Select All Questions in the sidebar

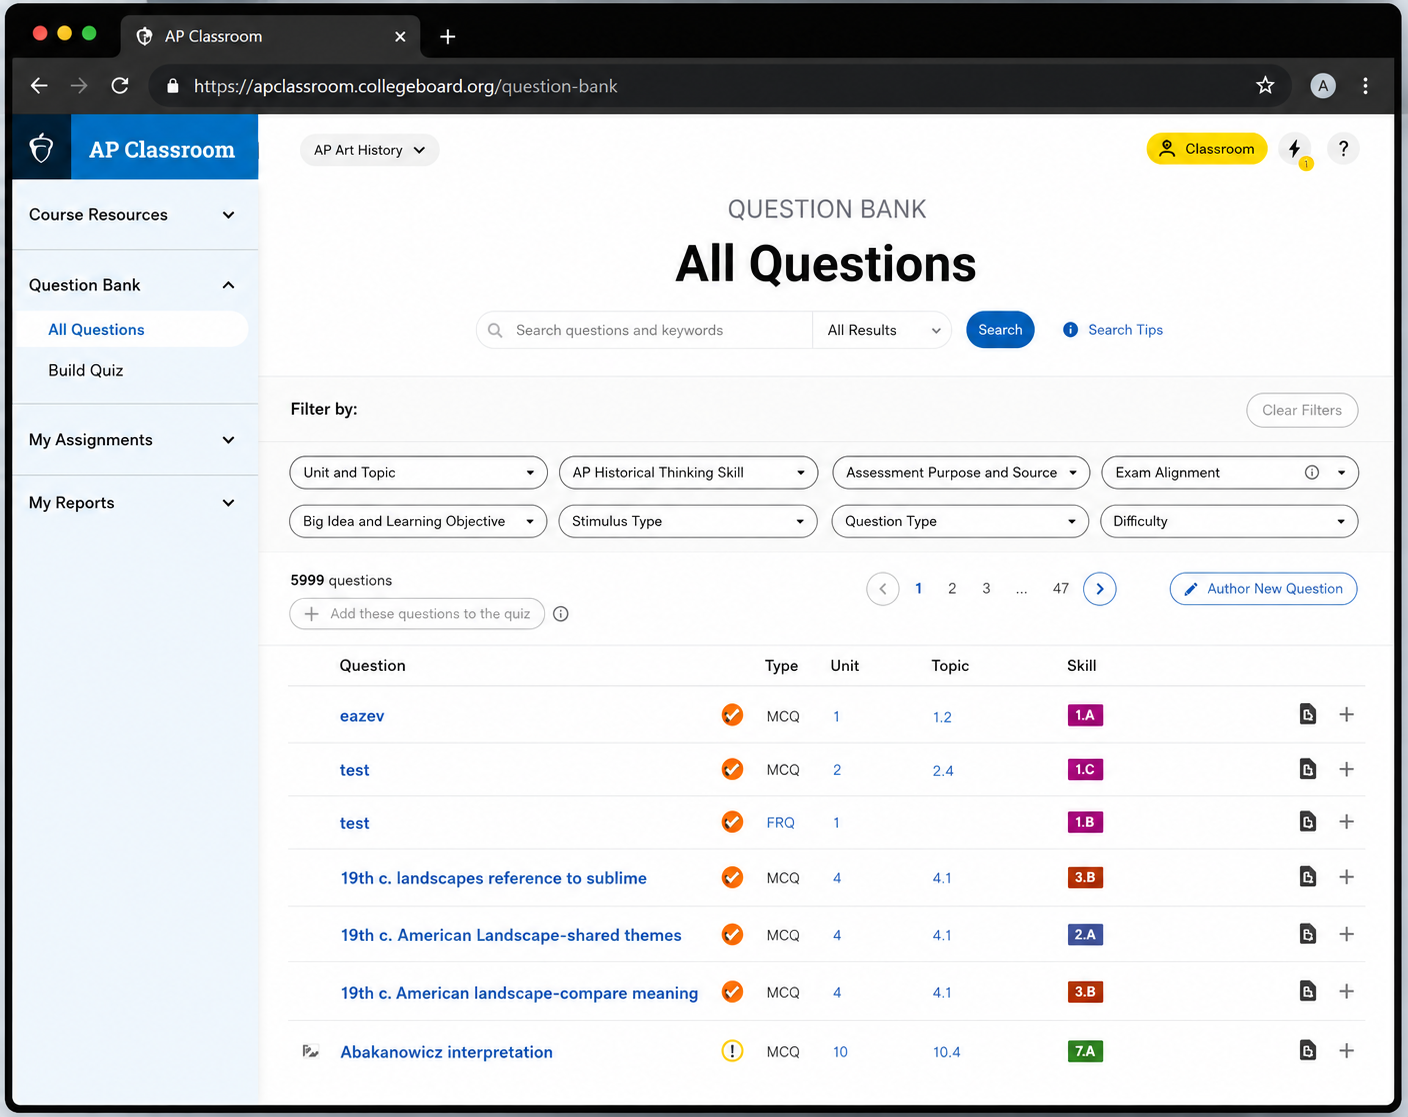click(x=131, y=330)
